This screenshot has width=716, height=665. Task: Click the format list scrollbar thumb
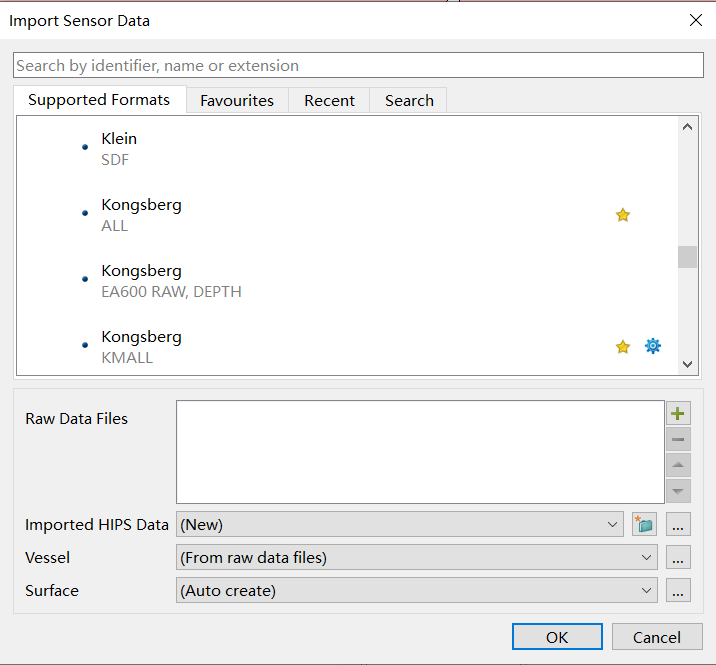pyautogui.click(x=687, y=257)
